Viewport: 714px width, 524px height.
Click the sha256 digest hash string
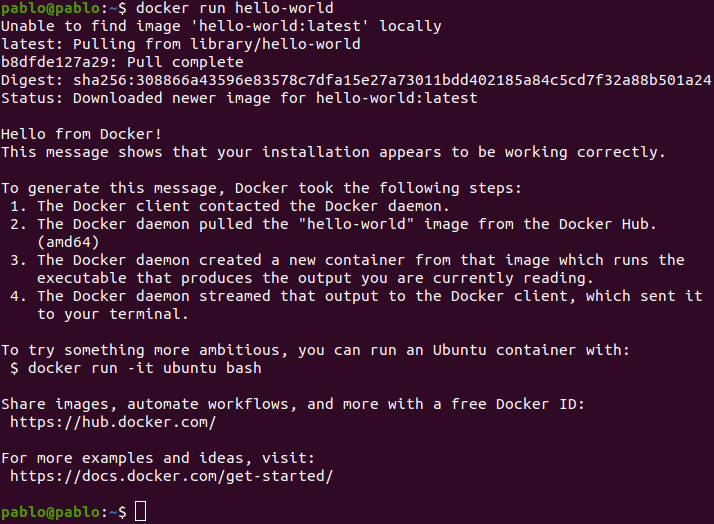pyautogui.click(x=392, y=80)
